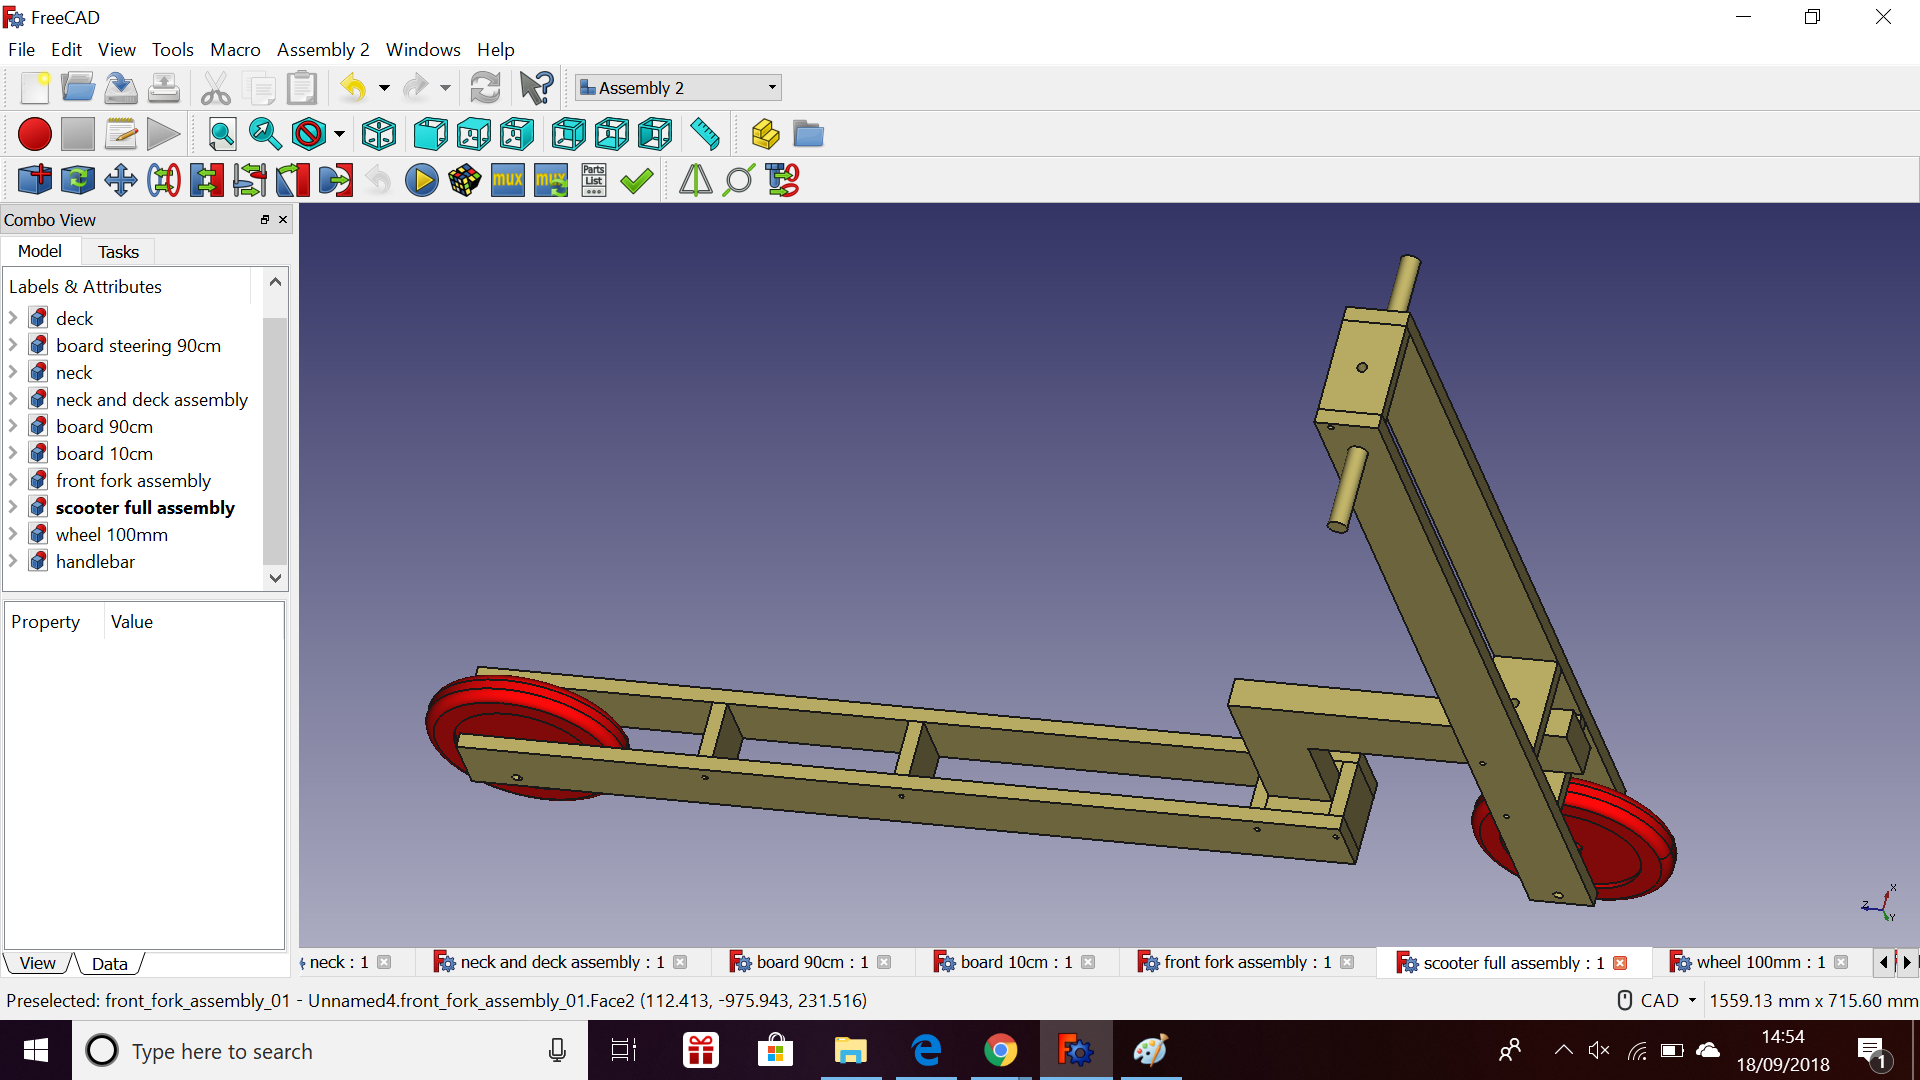Click the Print icon in the toolbar
The width and height of the screenshot is (1920, 1080).
coord(164,88)
